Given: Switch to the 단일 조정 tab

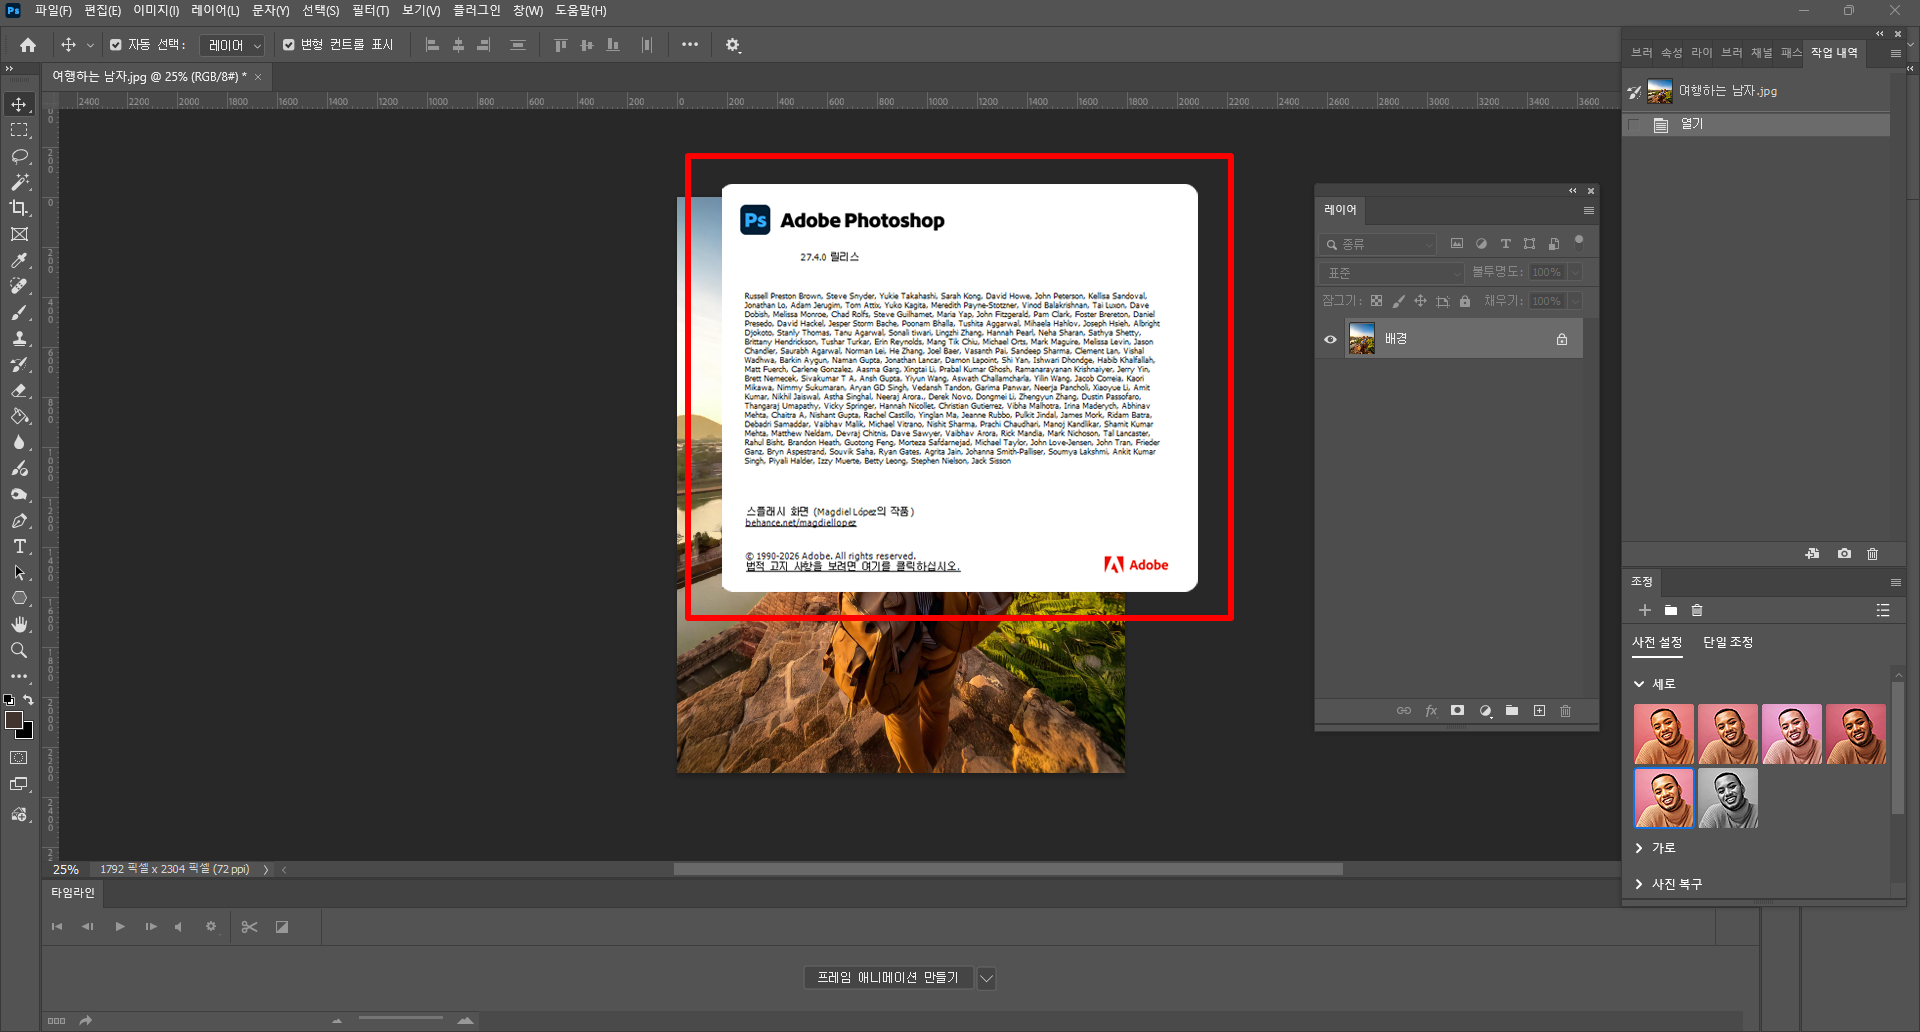Looking at the screenshot, I should 1727,642.
